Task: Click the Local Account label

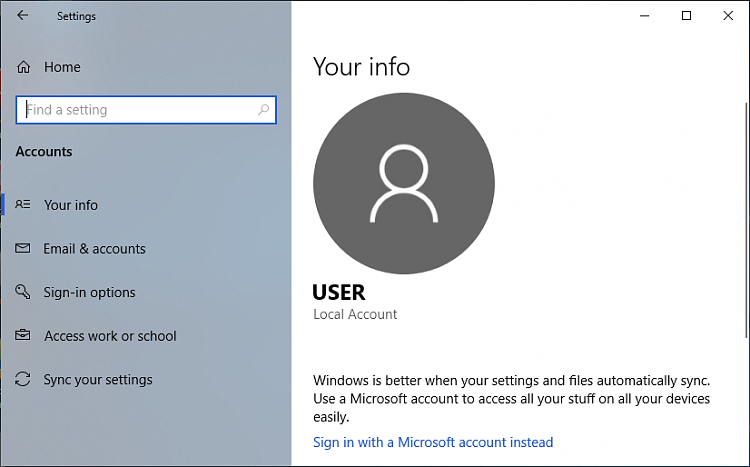Action: [355, 314]
